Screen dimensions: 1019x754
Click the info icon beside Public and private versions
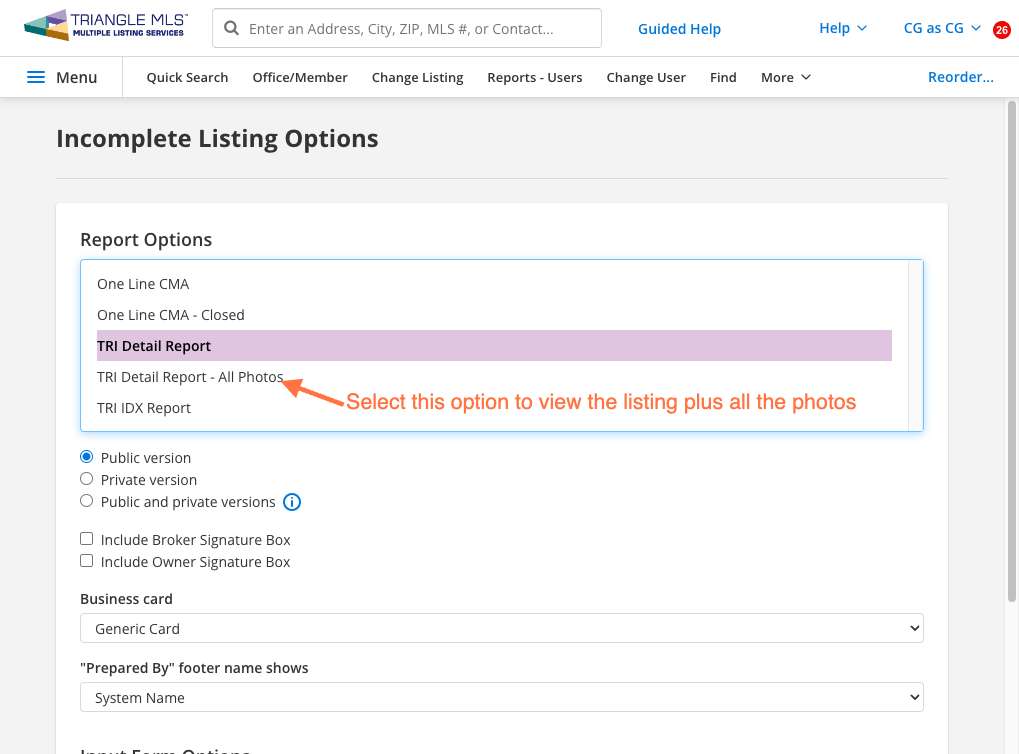292,502
